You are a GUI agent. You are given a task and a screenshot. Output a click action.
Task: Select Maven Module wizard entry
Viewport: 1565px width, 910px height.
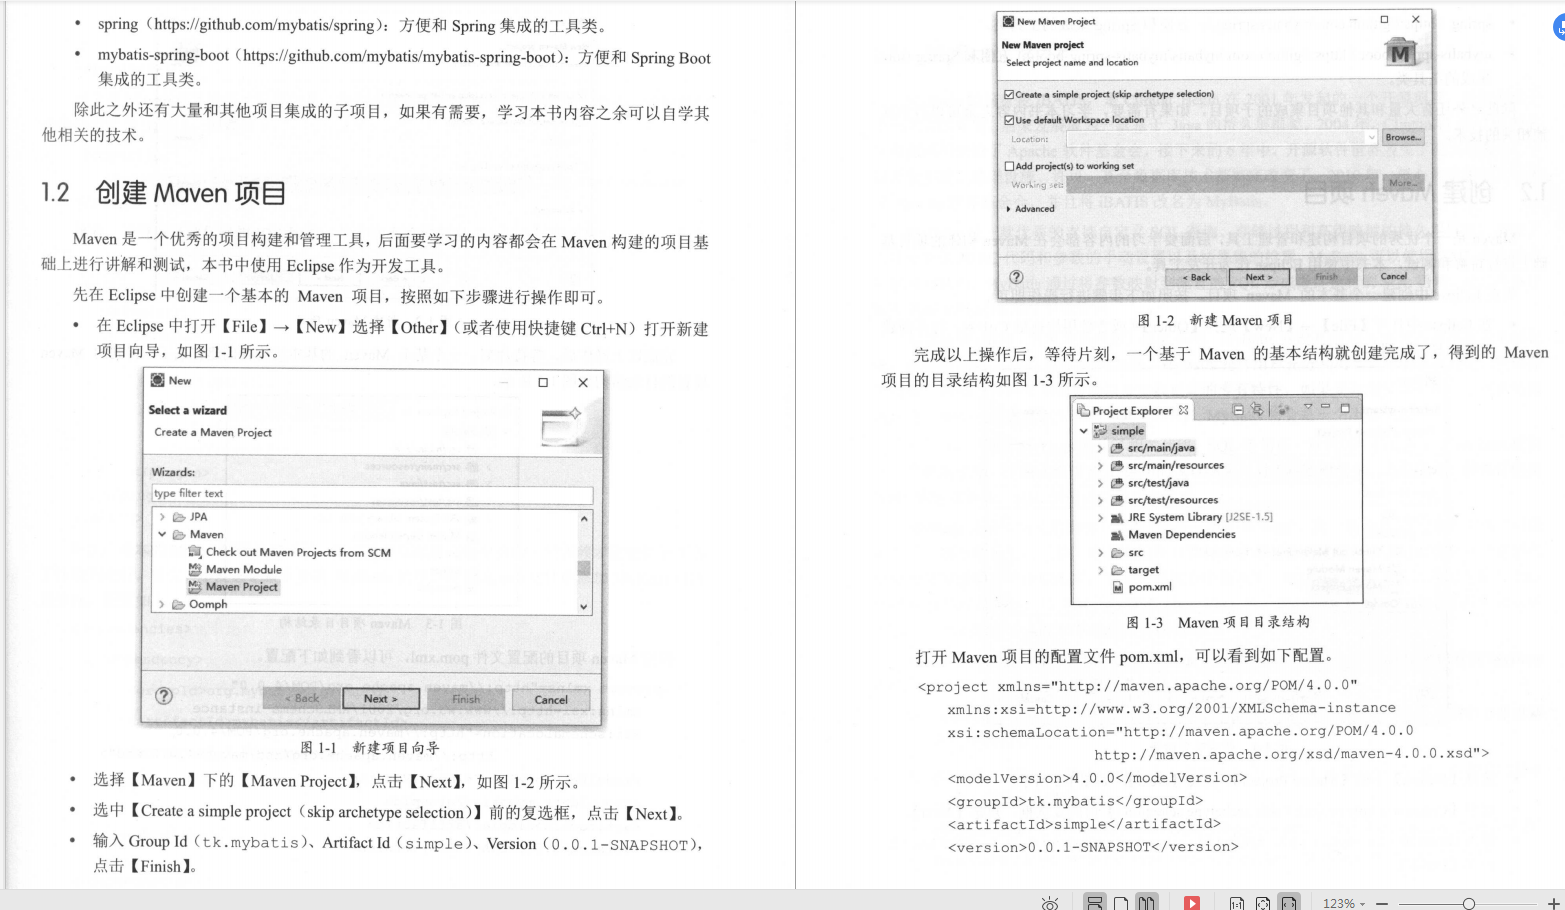pyautogui.click(x=235, y=569)
